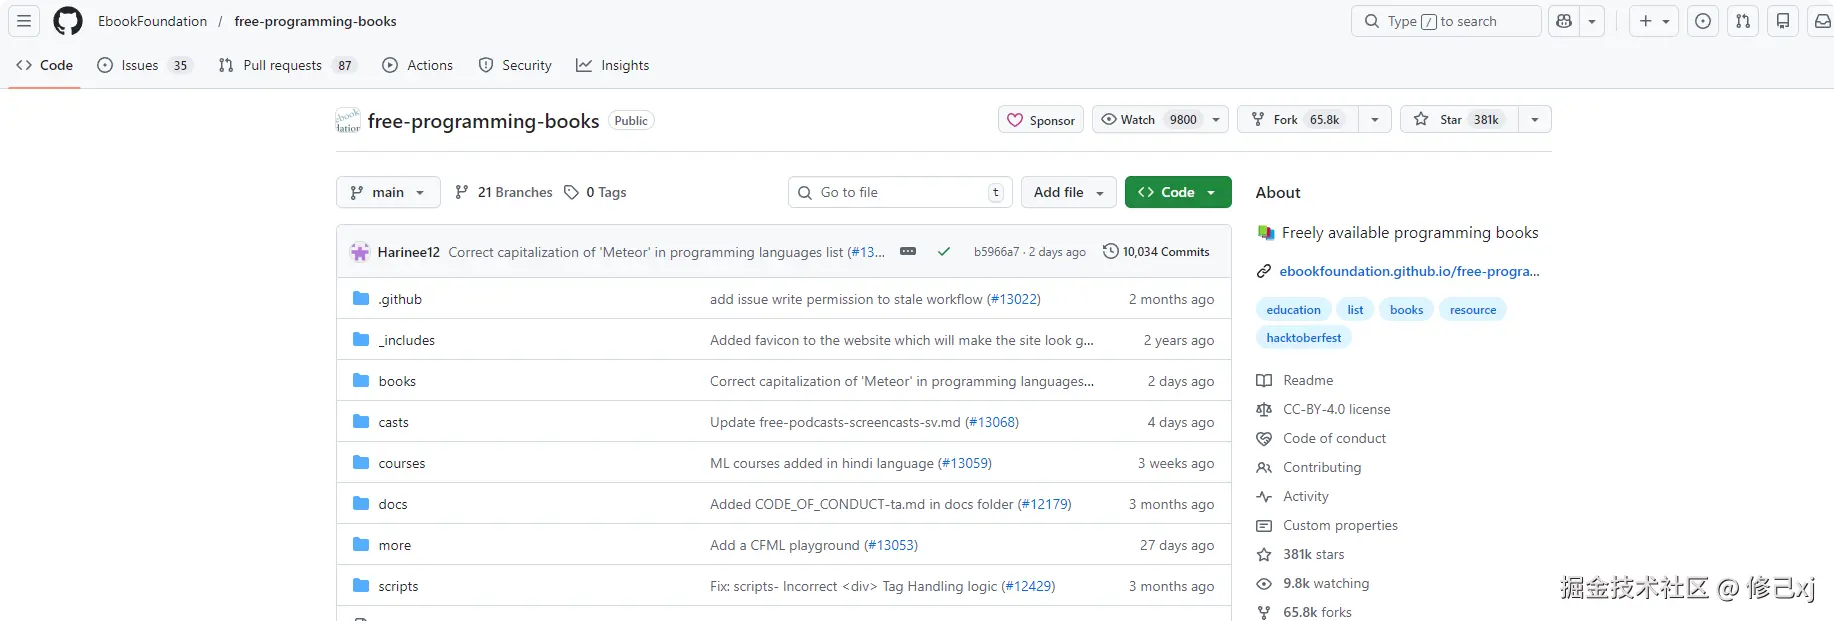This screenshot has width=1834, height=621.
Task: Expand the green Code dropdown
Action: click(1177, 192)
